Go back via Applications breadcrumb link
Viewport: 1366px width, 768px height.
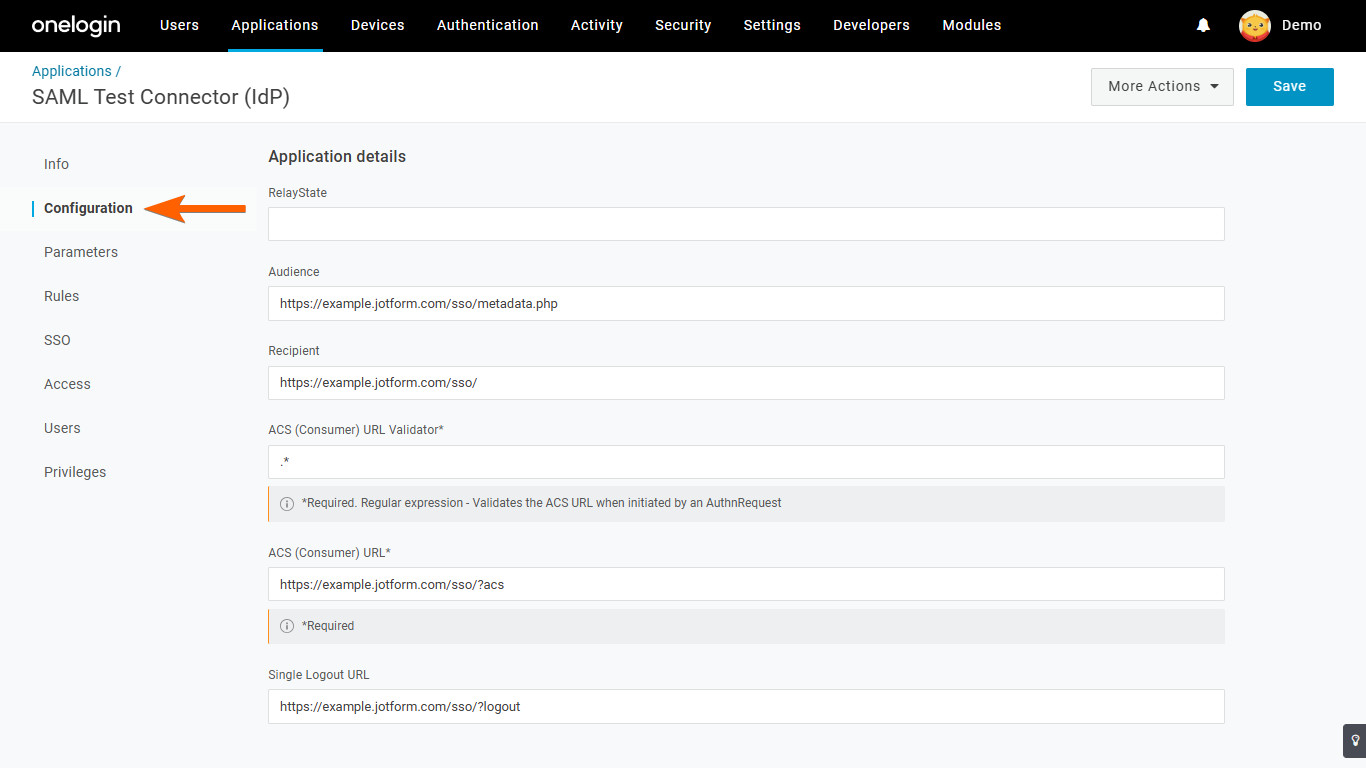click(71, 71)
